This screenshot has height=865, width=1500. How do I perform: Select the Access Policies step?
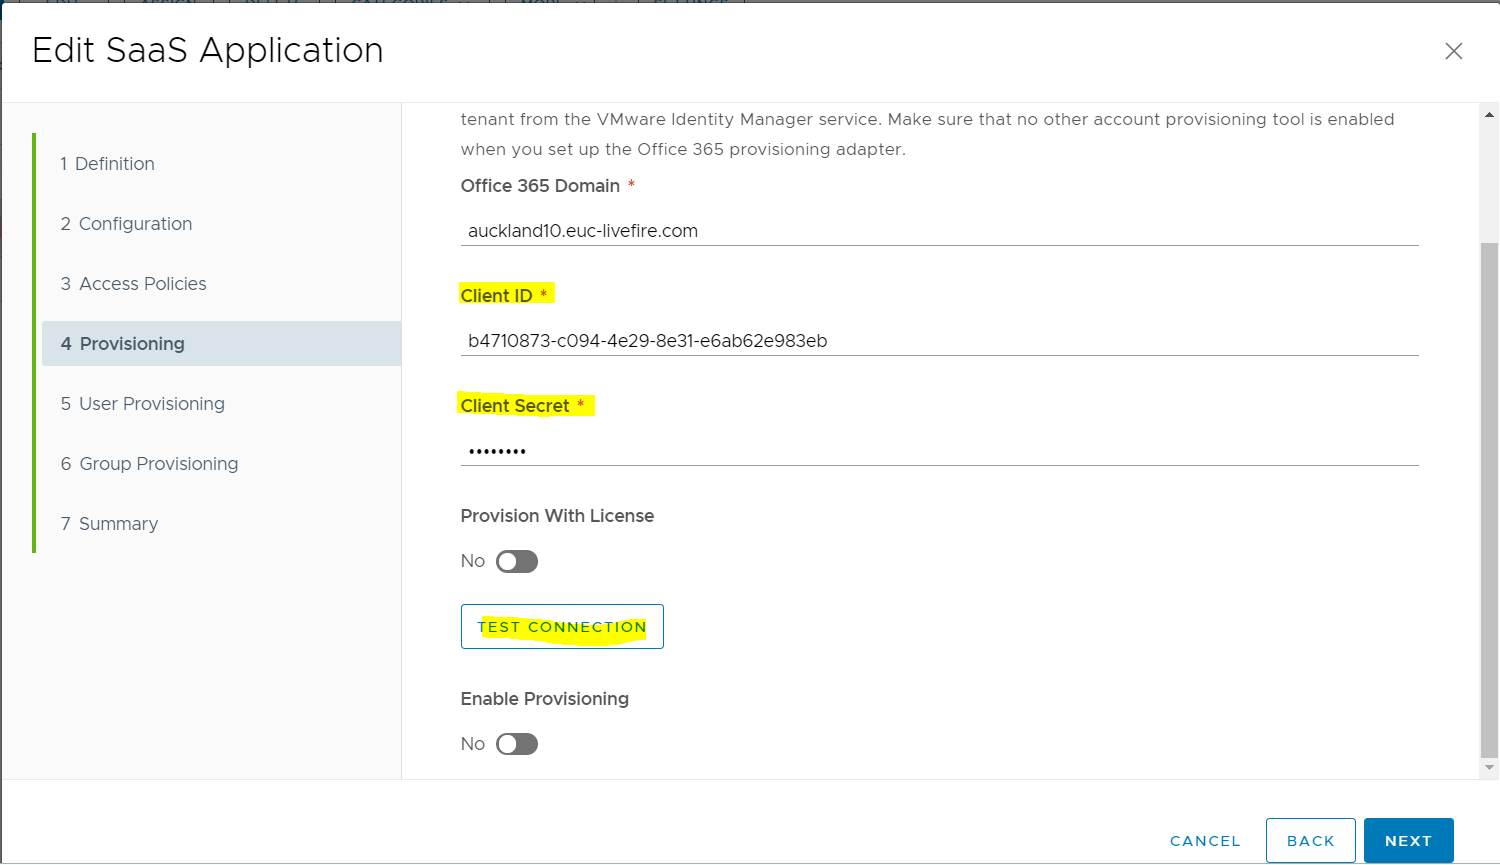(x=133, y=284)
